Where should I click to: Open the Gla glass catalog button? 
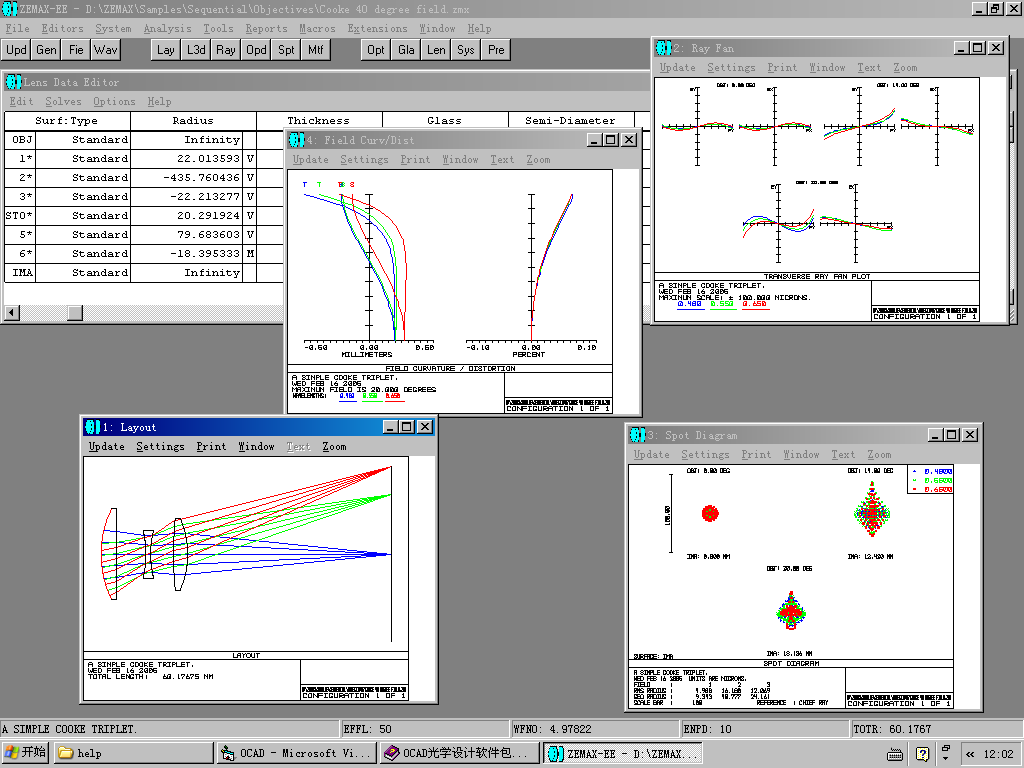pos(406,49)
